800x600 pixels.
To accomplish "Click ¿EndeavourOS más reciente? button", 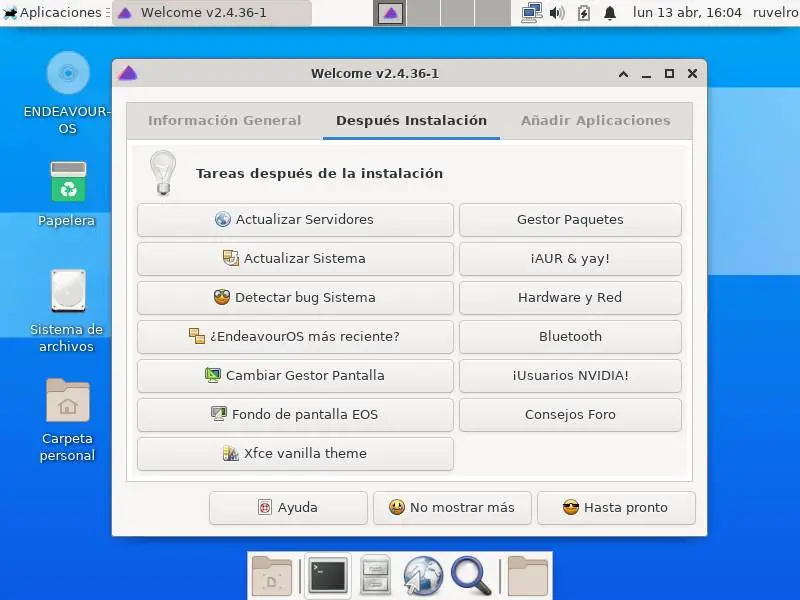I will pyautogui.click(x=295, y=337).
